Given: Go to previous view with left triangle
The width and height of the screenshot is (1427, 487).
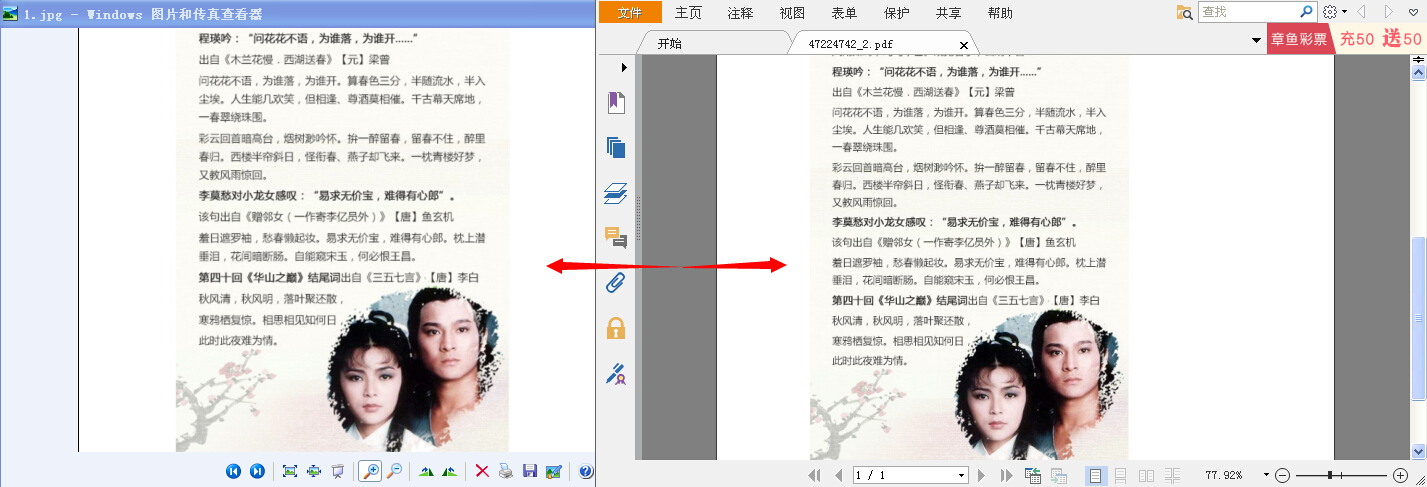Looking at the screenshot, I should tap(1361, 12).
